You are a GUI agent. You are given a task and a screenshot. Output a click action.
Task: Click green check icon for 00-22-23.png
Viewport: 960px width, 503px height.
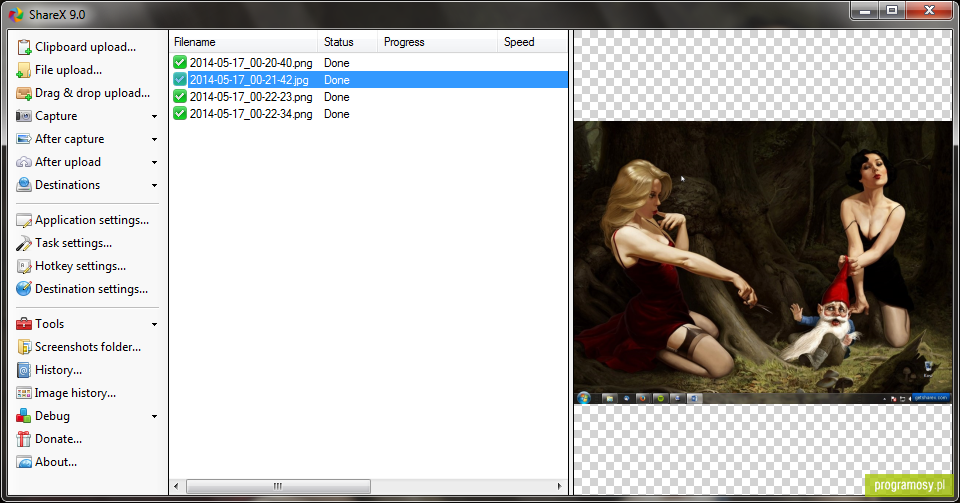(179, 97)
